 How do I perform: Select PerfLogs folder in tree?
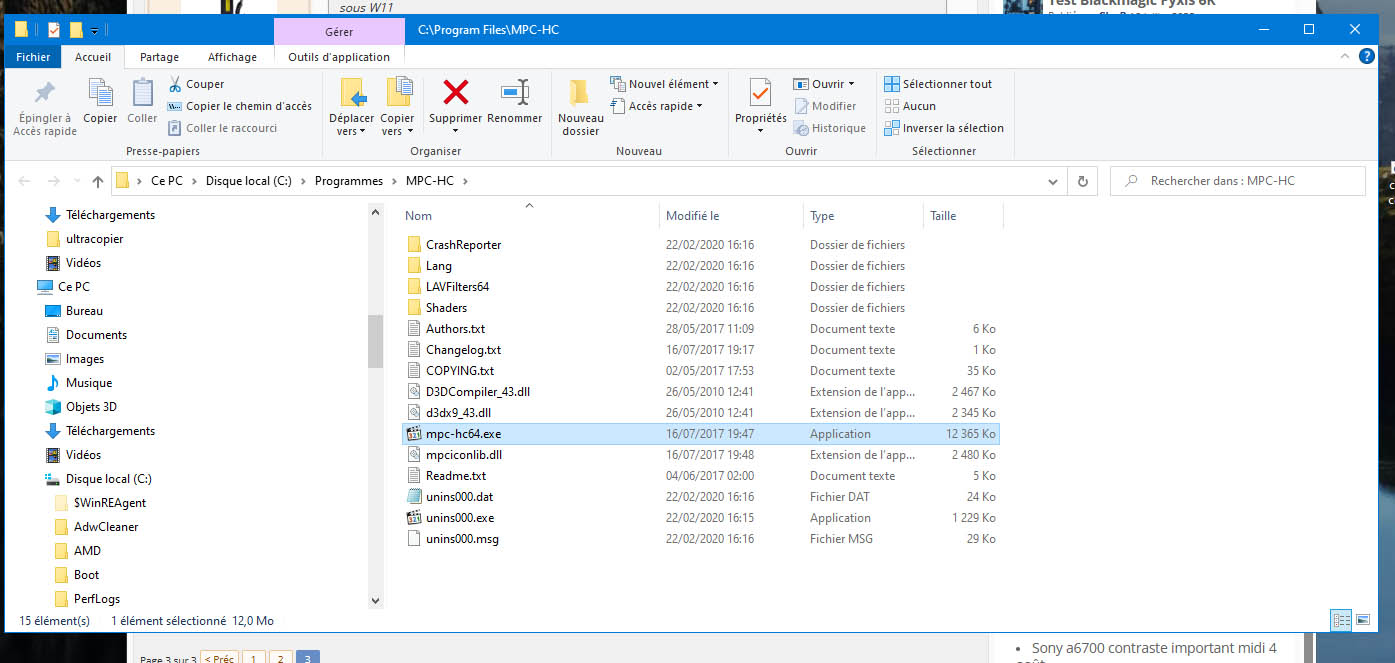[x=96, y=599]
